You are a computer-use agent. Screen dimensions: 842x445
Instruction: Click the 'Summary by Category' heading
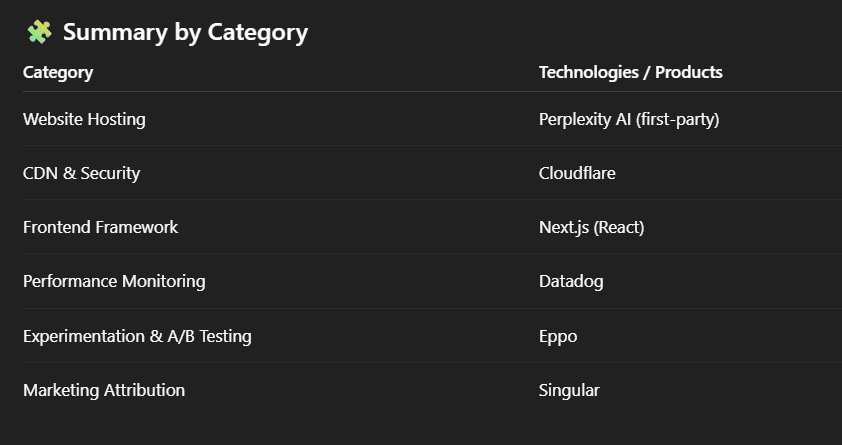(185, 32)
